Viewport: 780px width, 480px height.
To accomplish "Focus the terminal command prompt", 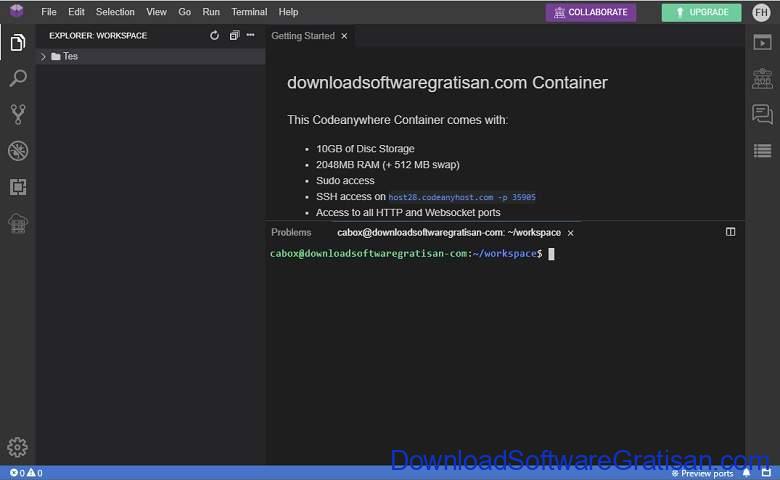I will [x=551, y=254].
